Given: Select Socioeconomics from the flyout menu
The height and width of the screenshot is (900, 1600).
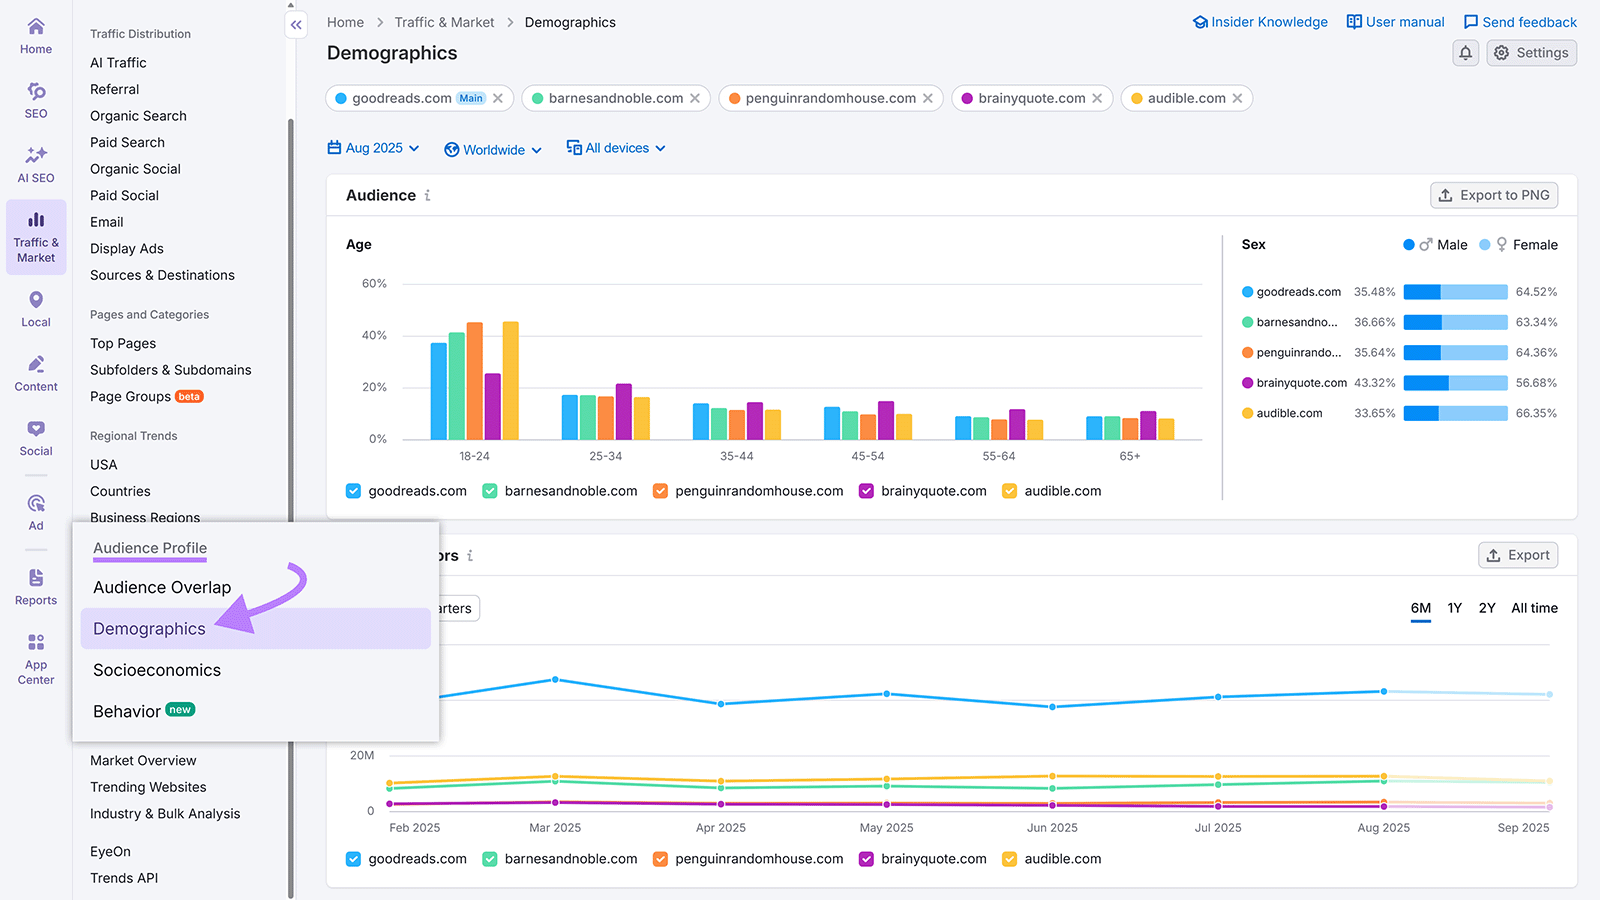Looking at the screenshot, I should coord(156,670).
